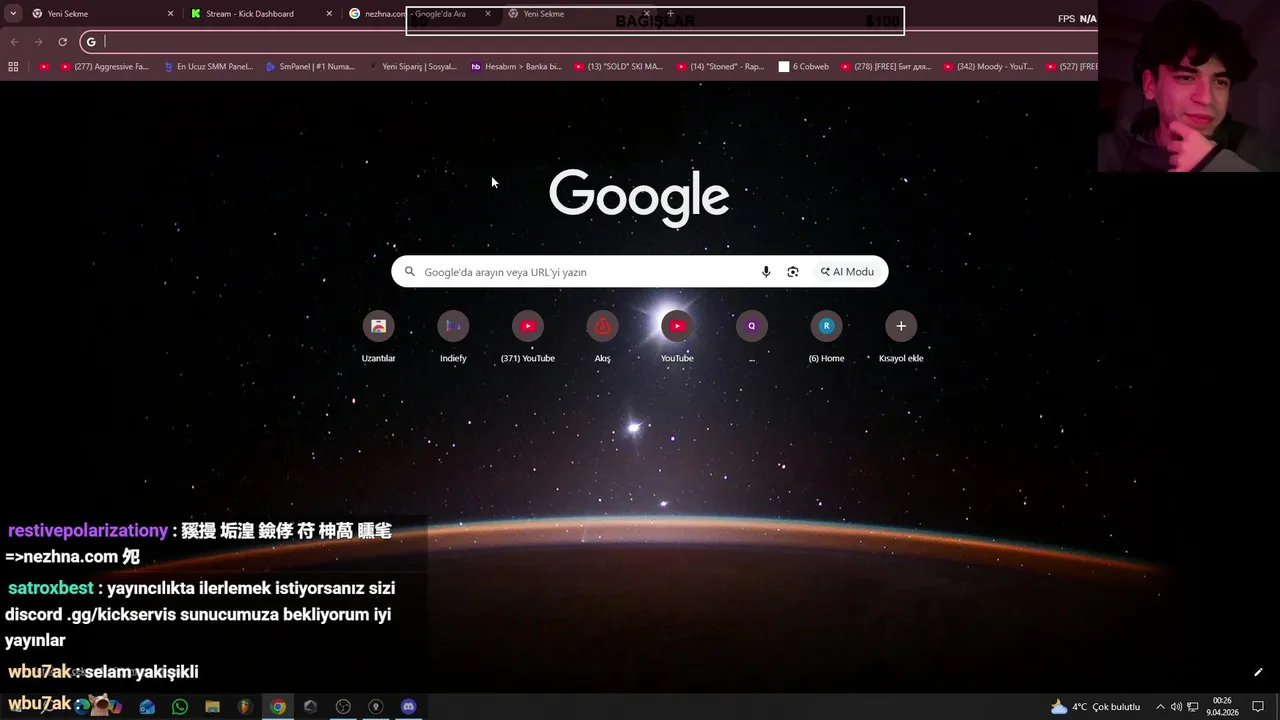The image size is (1280, 720).
Task: Open WhatsApp from the taskbar
Action: pyautogui.click(x=180, y=707)
